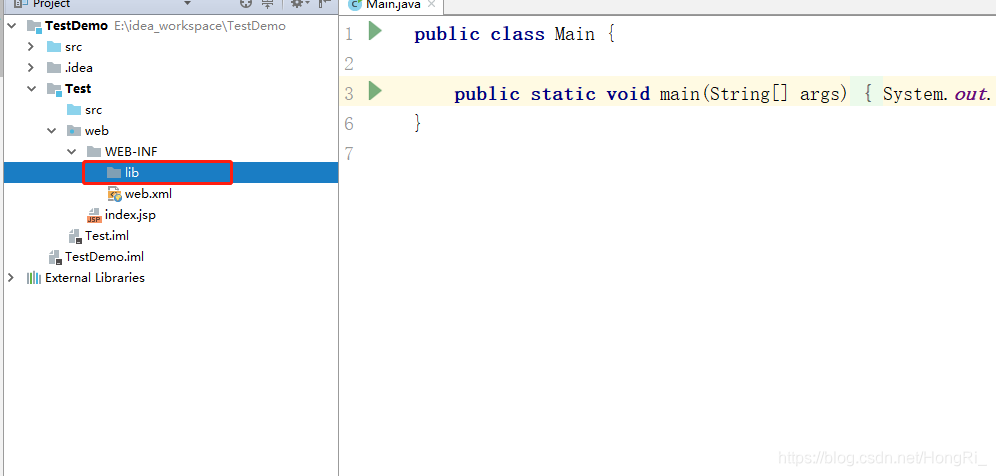Click the External Libraries icon
This screenshot has height=476, width=996.
coord(34,278)
